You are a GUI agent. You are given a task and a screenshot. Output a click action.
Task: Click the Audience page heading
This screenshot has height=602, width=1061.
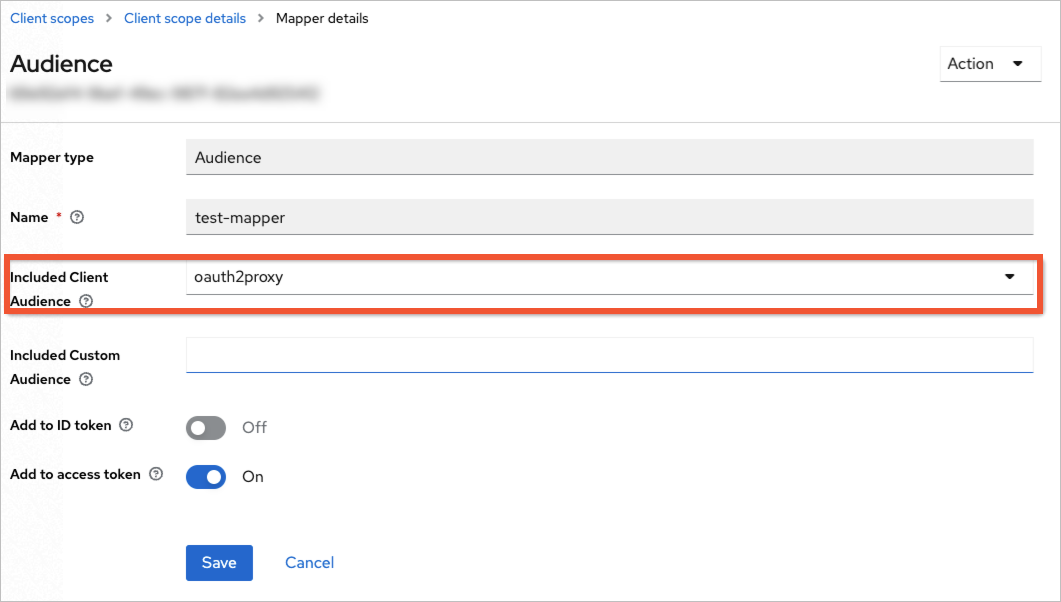(x=61, y=64)
